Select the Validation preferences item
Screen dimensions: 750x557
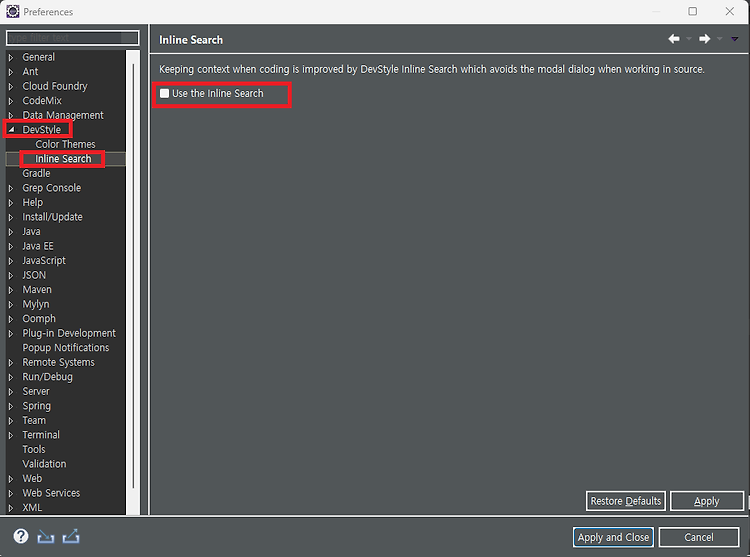(44, 464)
